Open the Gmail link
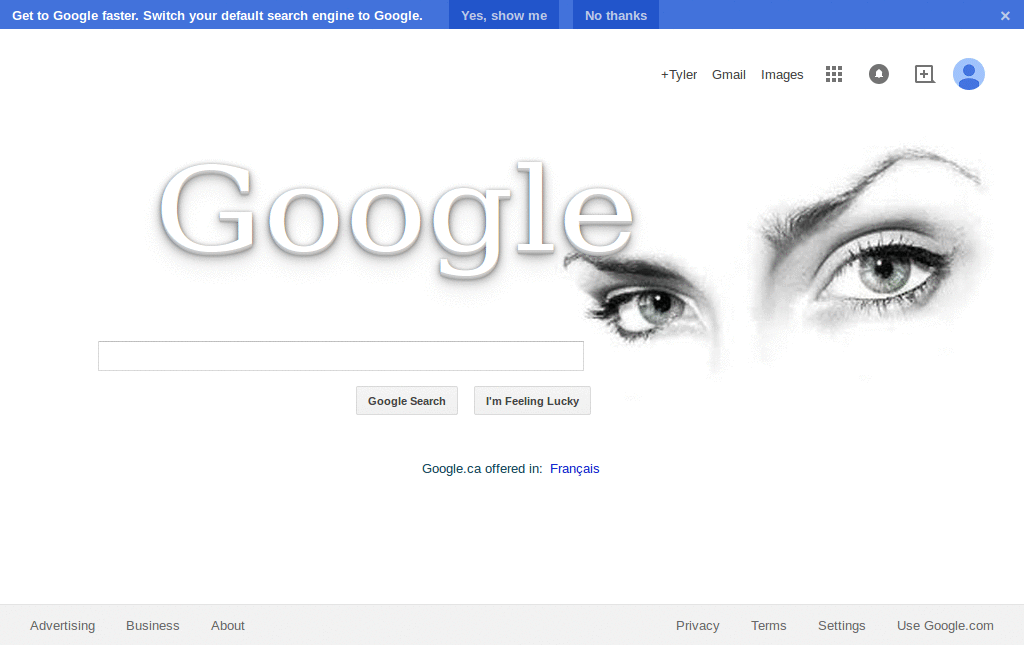 pos(729,75)
